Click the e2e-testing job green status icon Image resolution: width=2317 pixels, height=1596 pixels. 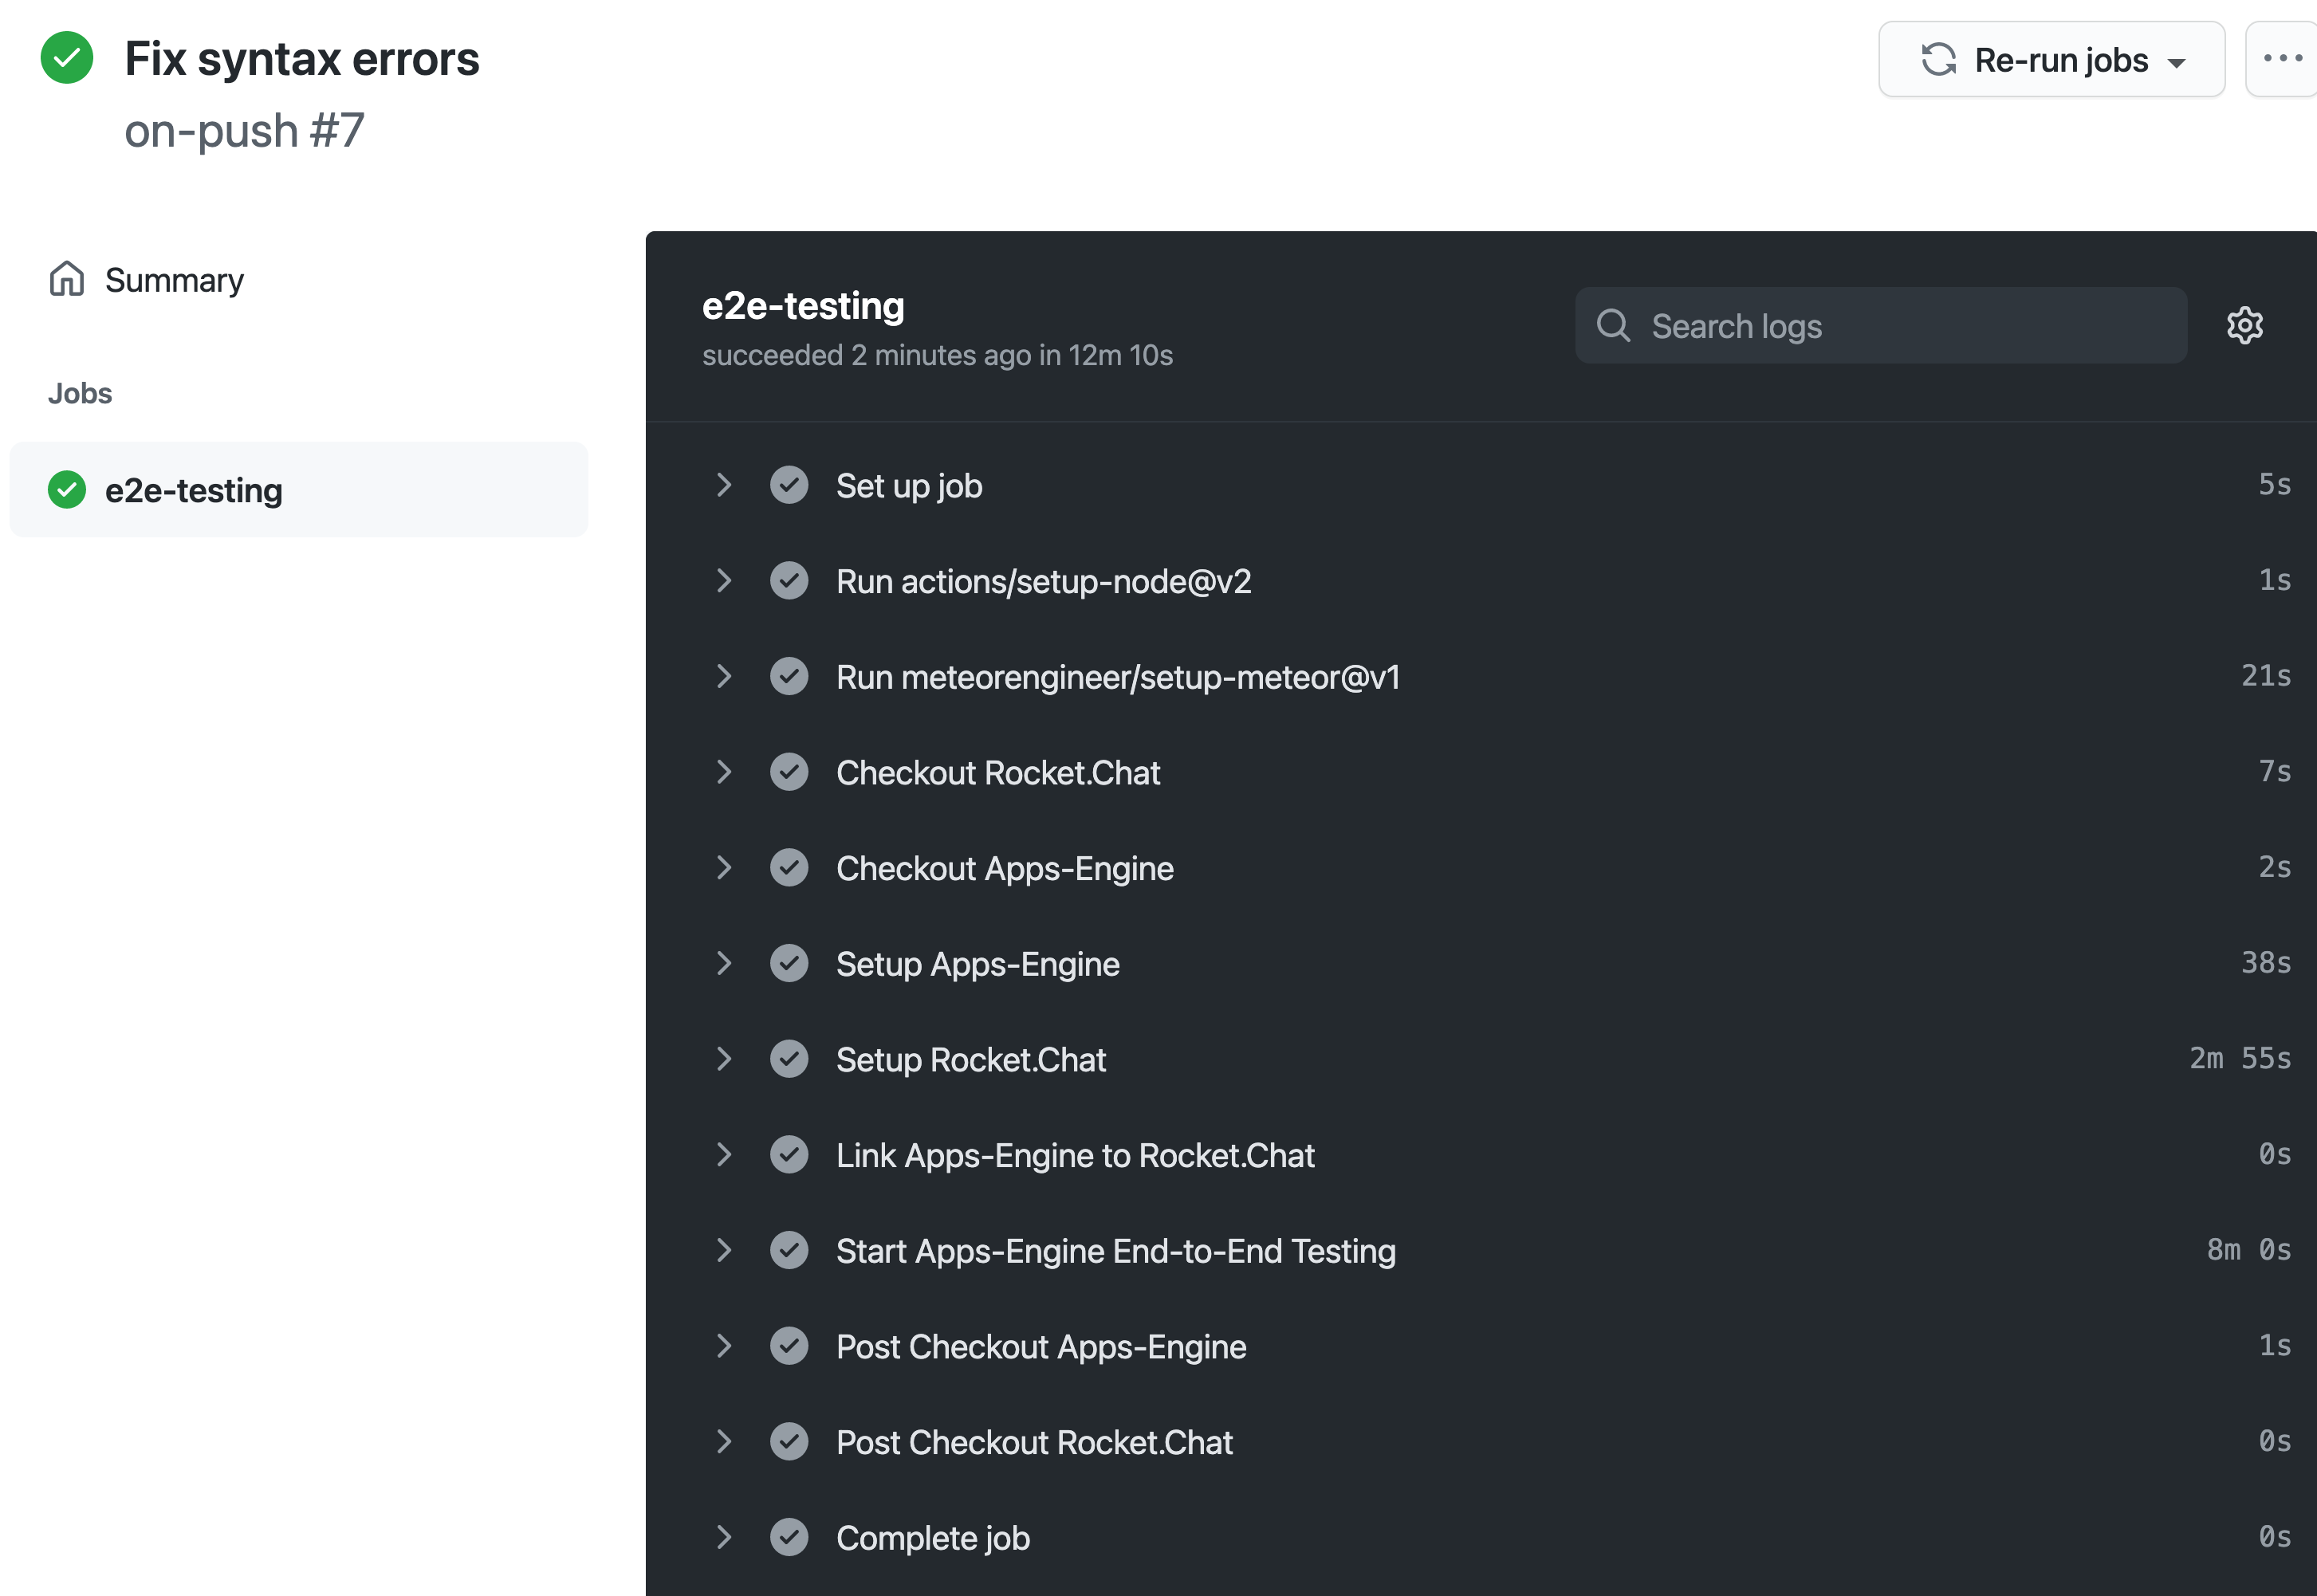(x=67, y=490)
